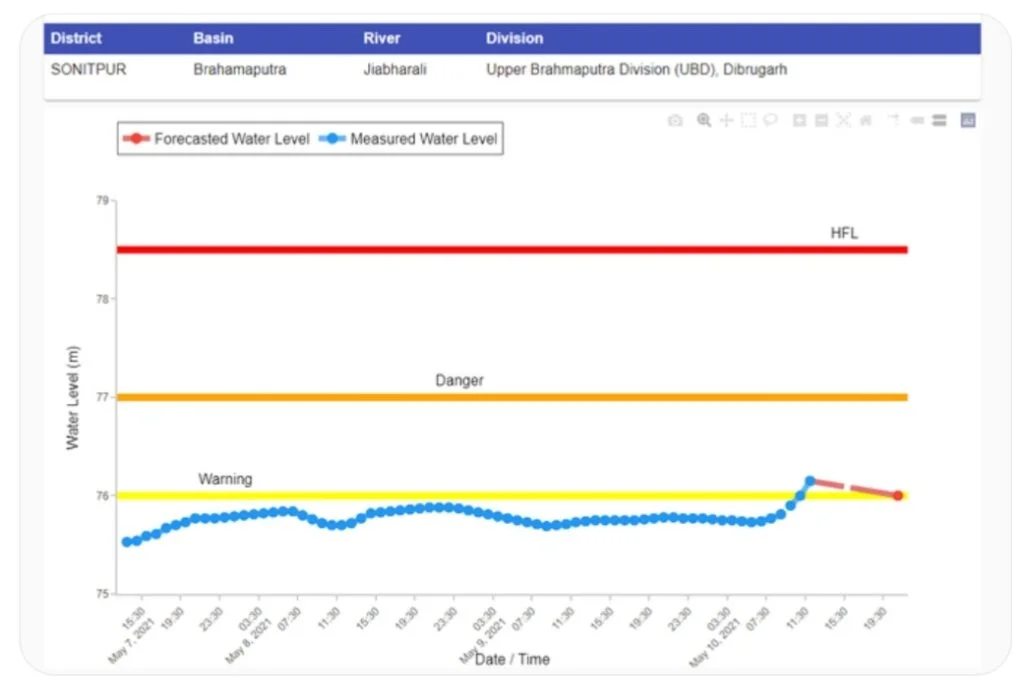Click the Division column header
Screen dimensions: 1024x696
click(514, 38)
